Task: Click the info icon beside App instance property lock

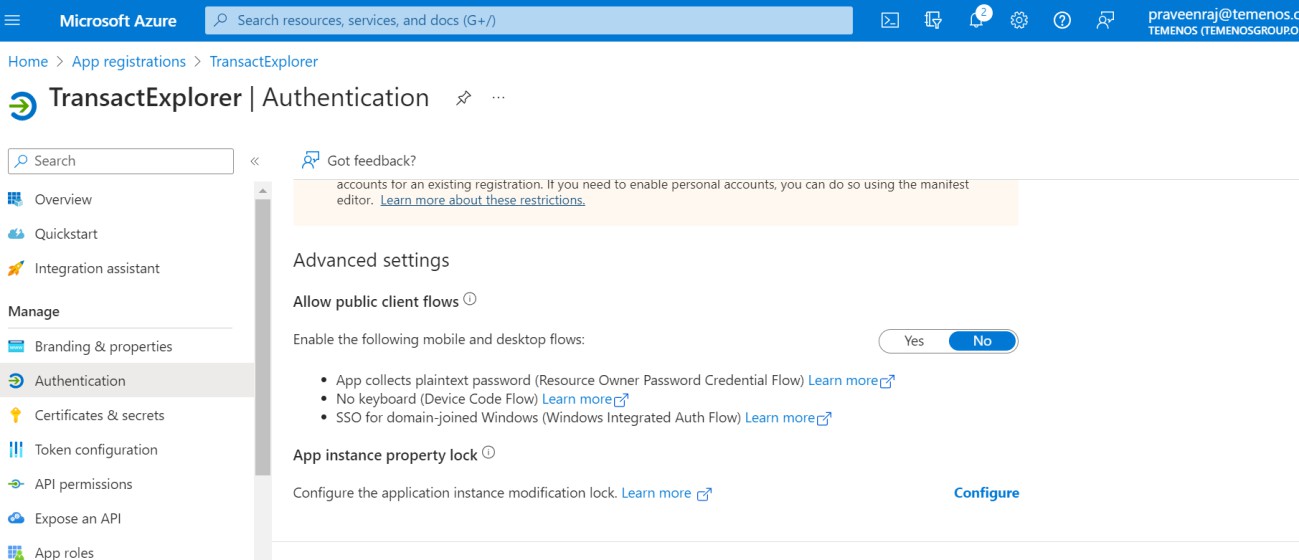Action: [x=489, y=453]
